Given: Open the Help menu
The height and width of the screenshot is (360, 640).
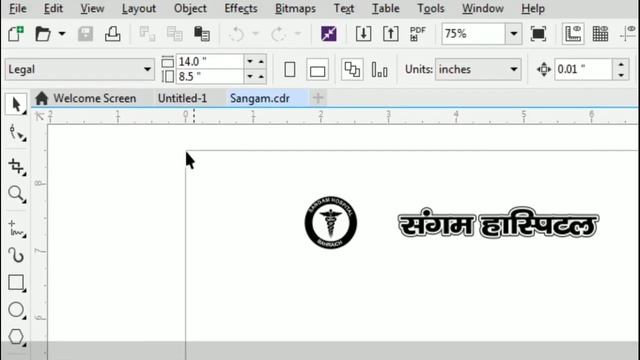Looking at the screenshot, I should click(533, 9).
